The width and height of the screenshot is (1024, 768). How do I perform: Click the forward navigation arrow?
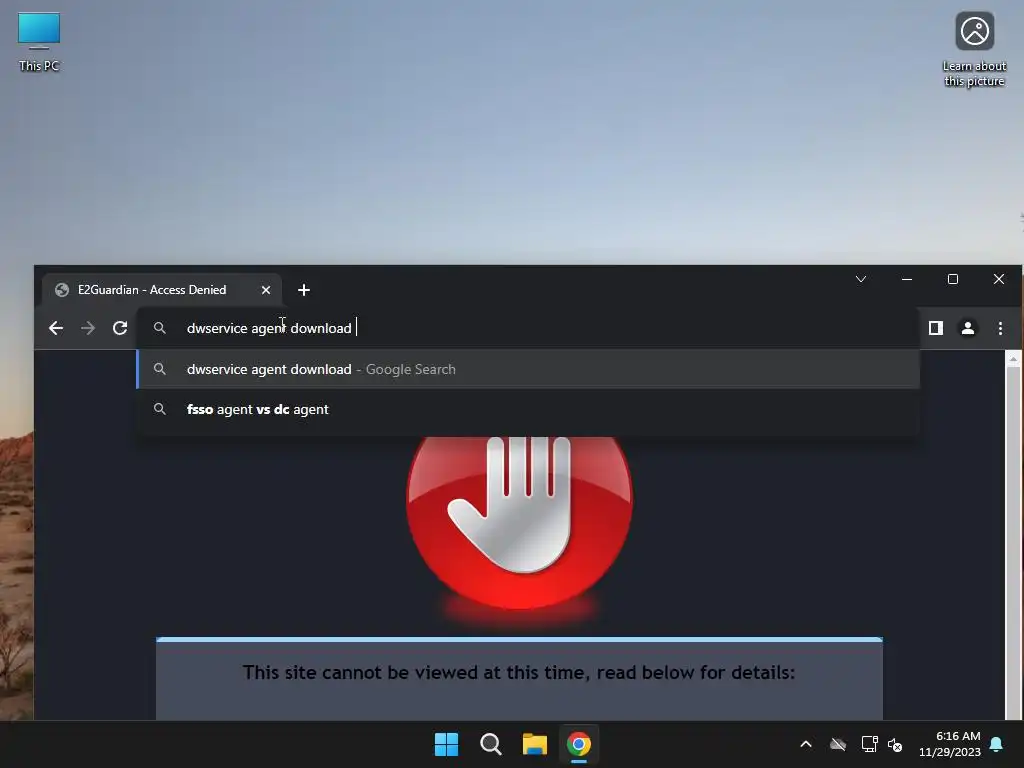(88, 328)
